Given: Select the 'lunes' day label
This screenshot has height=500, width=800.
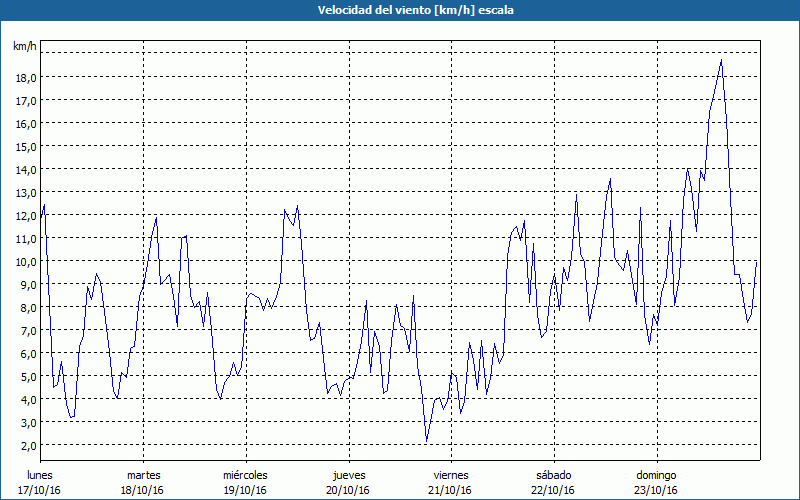Looking at the screenshot, I should click(41, 475).
